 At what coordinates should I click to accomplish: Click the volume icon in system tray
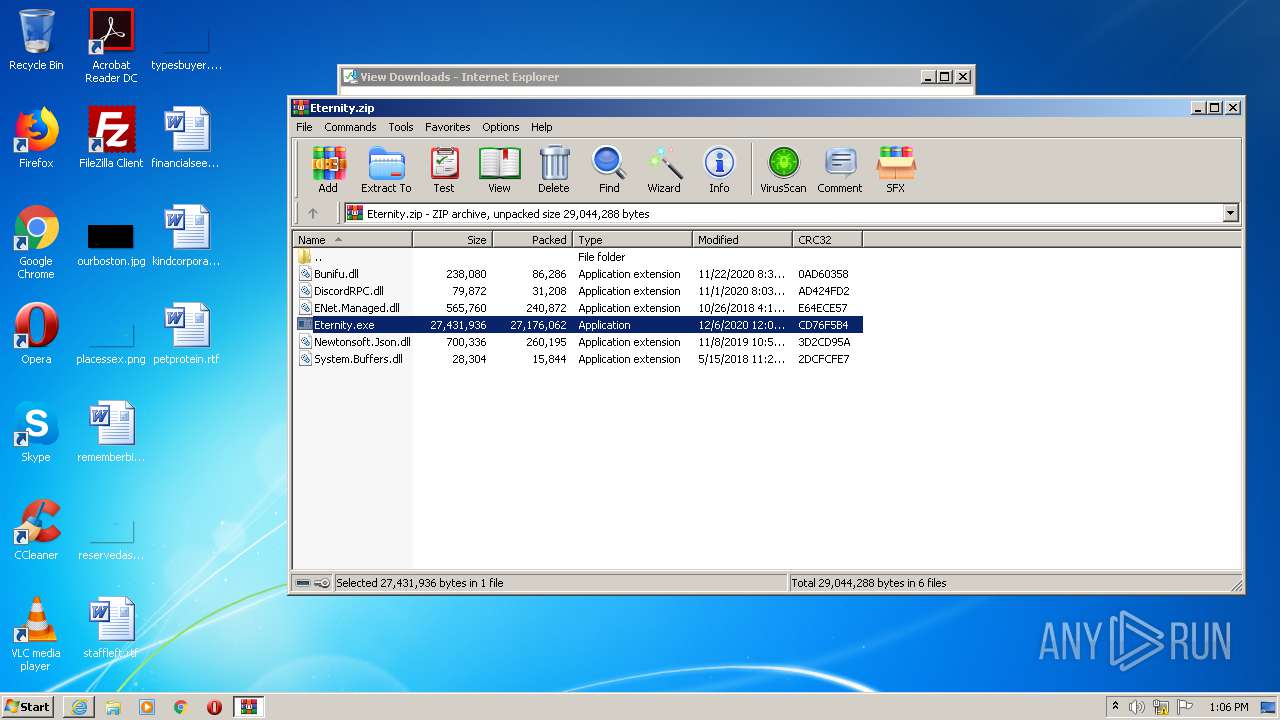tap(1137, 707)
